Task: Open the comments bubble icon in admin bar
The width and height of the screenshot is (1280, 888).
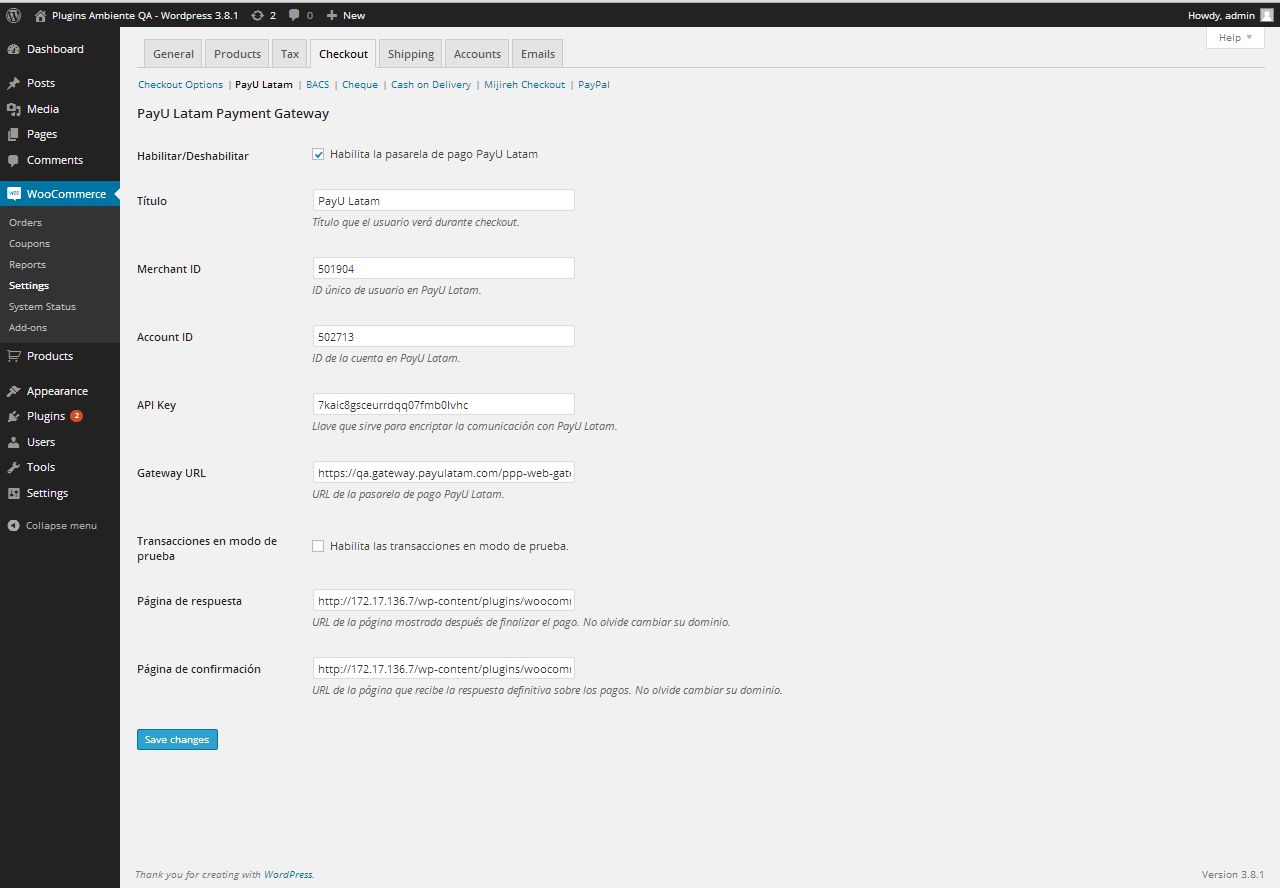Action: [x=294, y=15]
